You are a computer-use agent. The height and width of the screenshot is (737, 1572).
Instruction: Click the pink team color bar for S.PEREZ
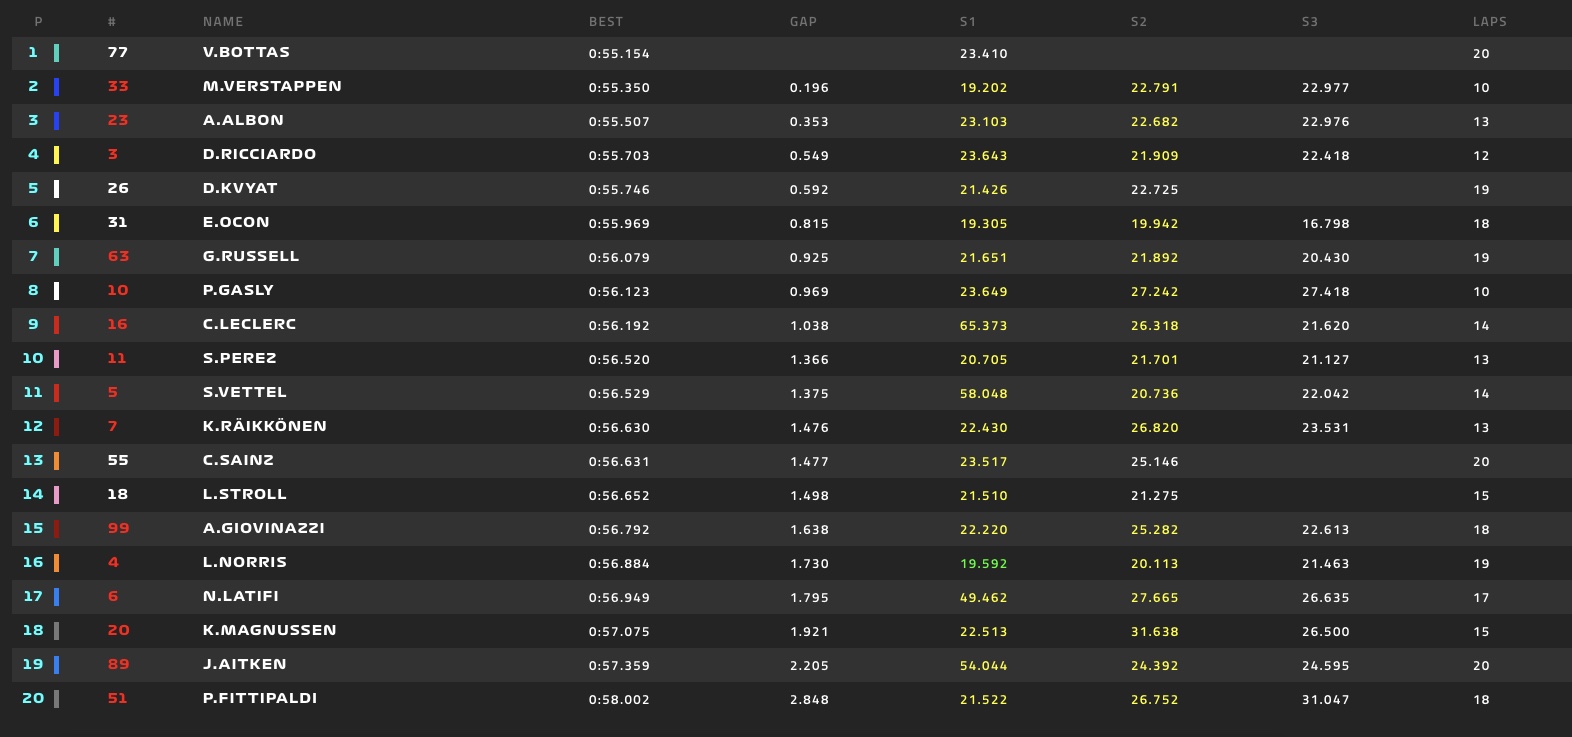(56, 359)
